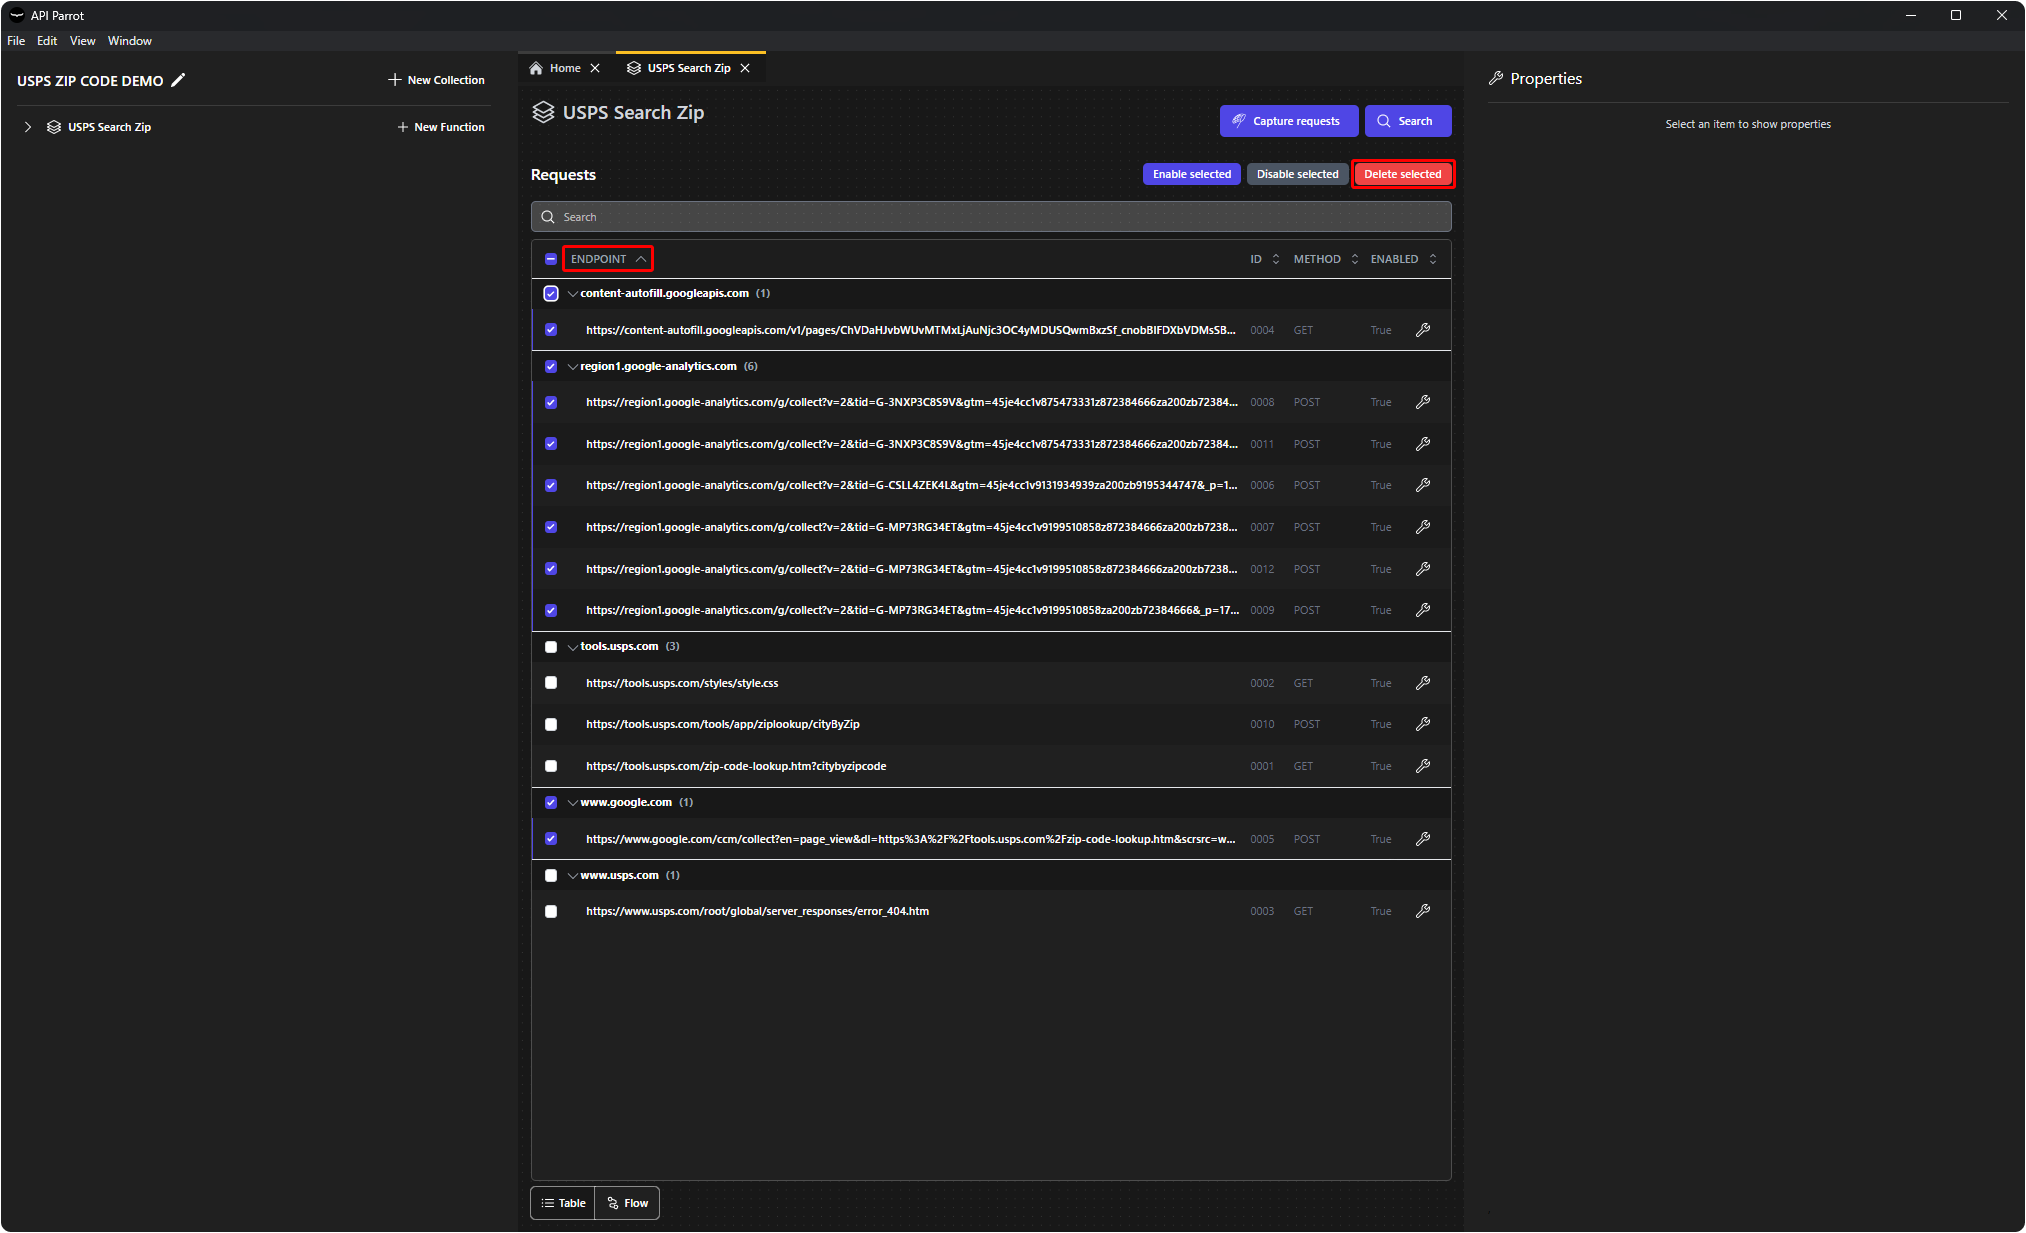Open the Window menu
The image size is (2026, 1233).
130,41
